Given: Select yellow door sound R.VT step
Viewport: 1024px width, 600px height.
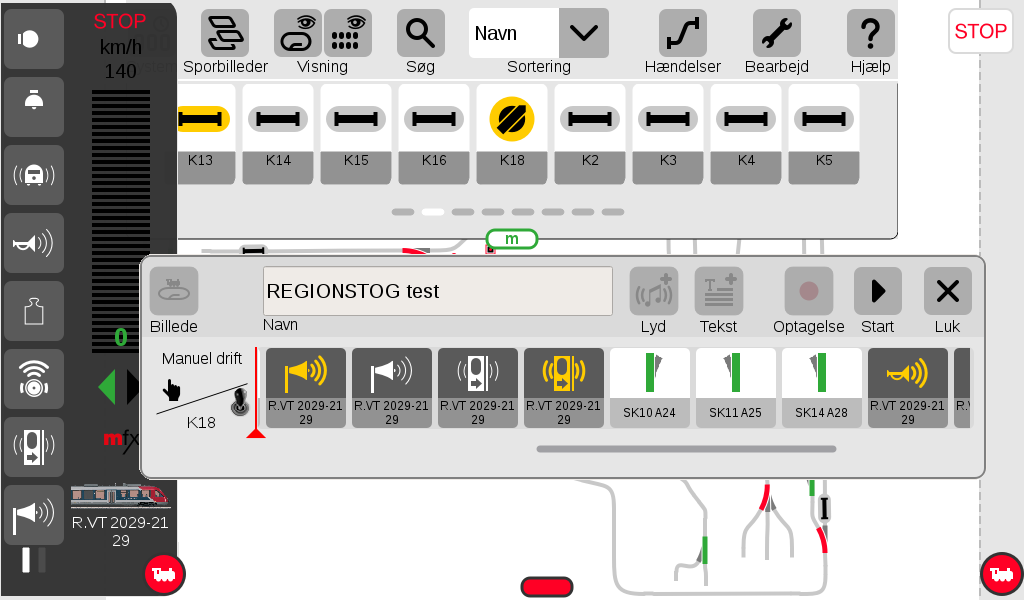Looking at the screenshot, I should (x=564, y=388).
